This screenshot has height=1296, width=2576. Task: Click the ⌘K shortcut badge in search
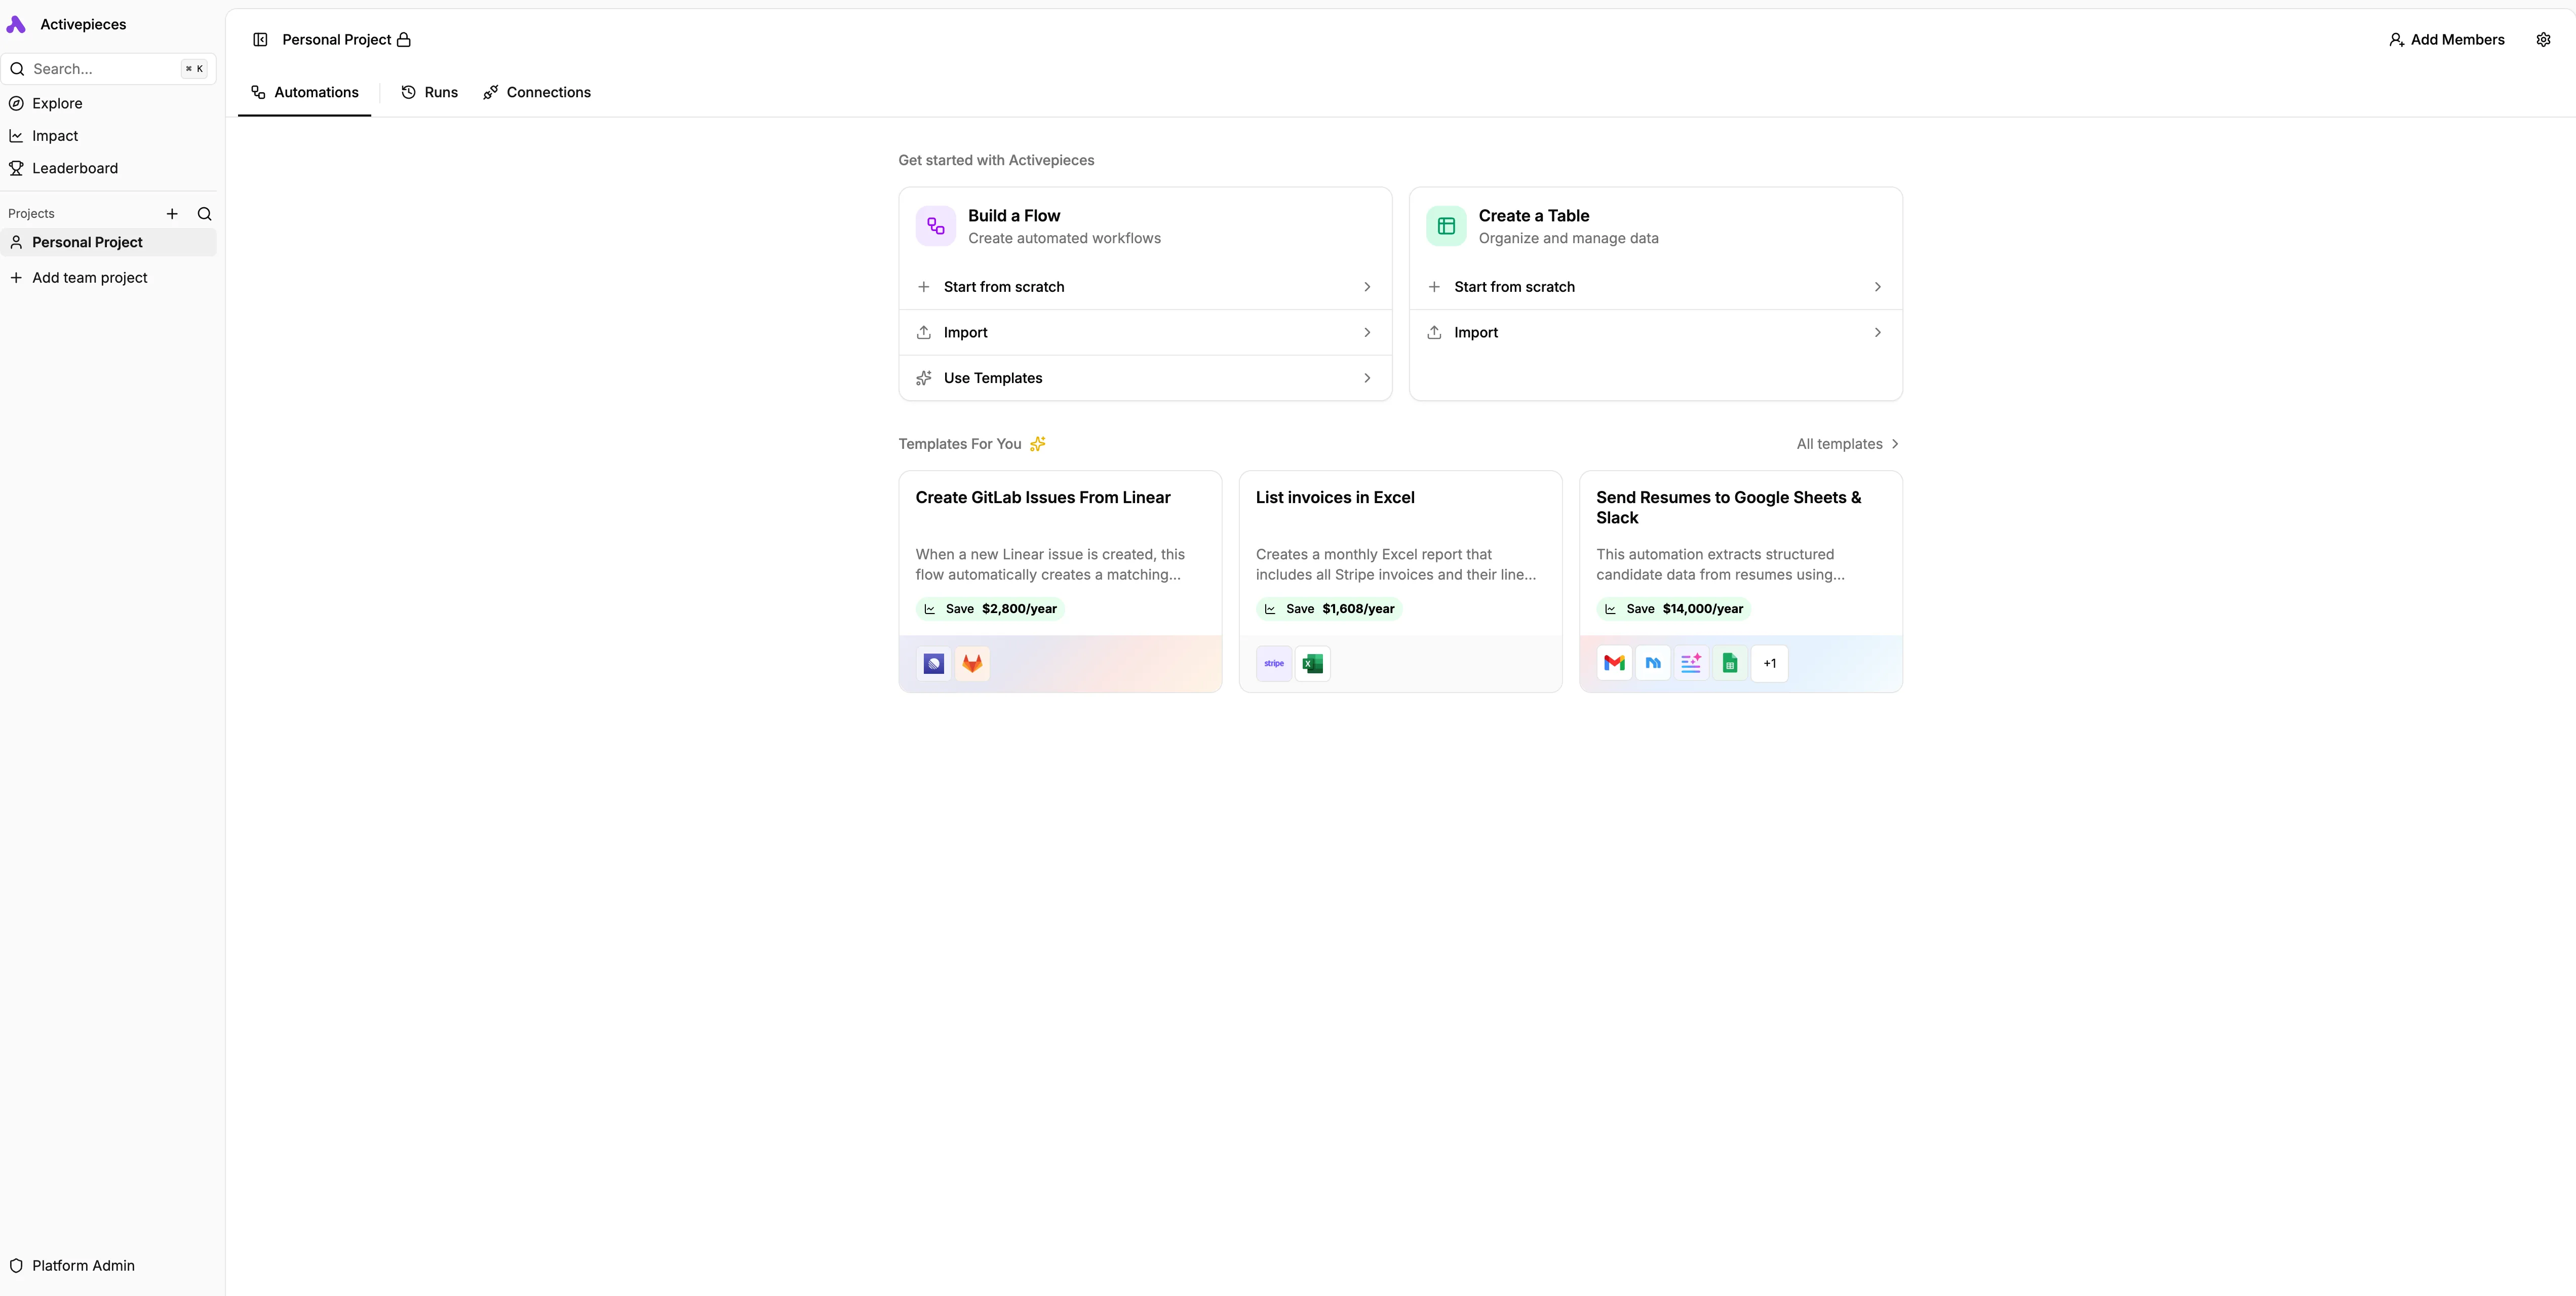coord(194,69)
